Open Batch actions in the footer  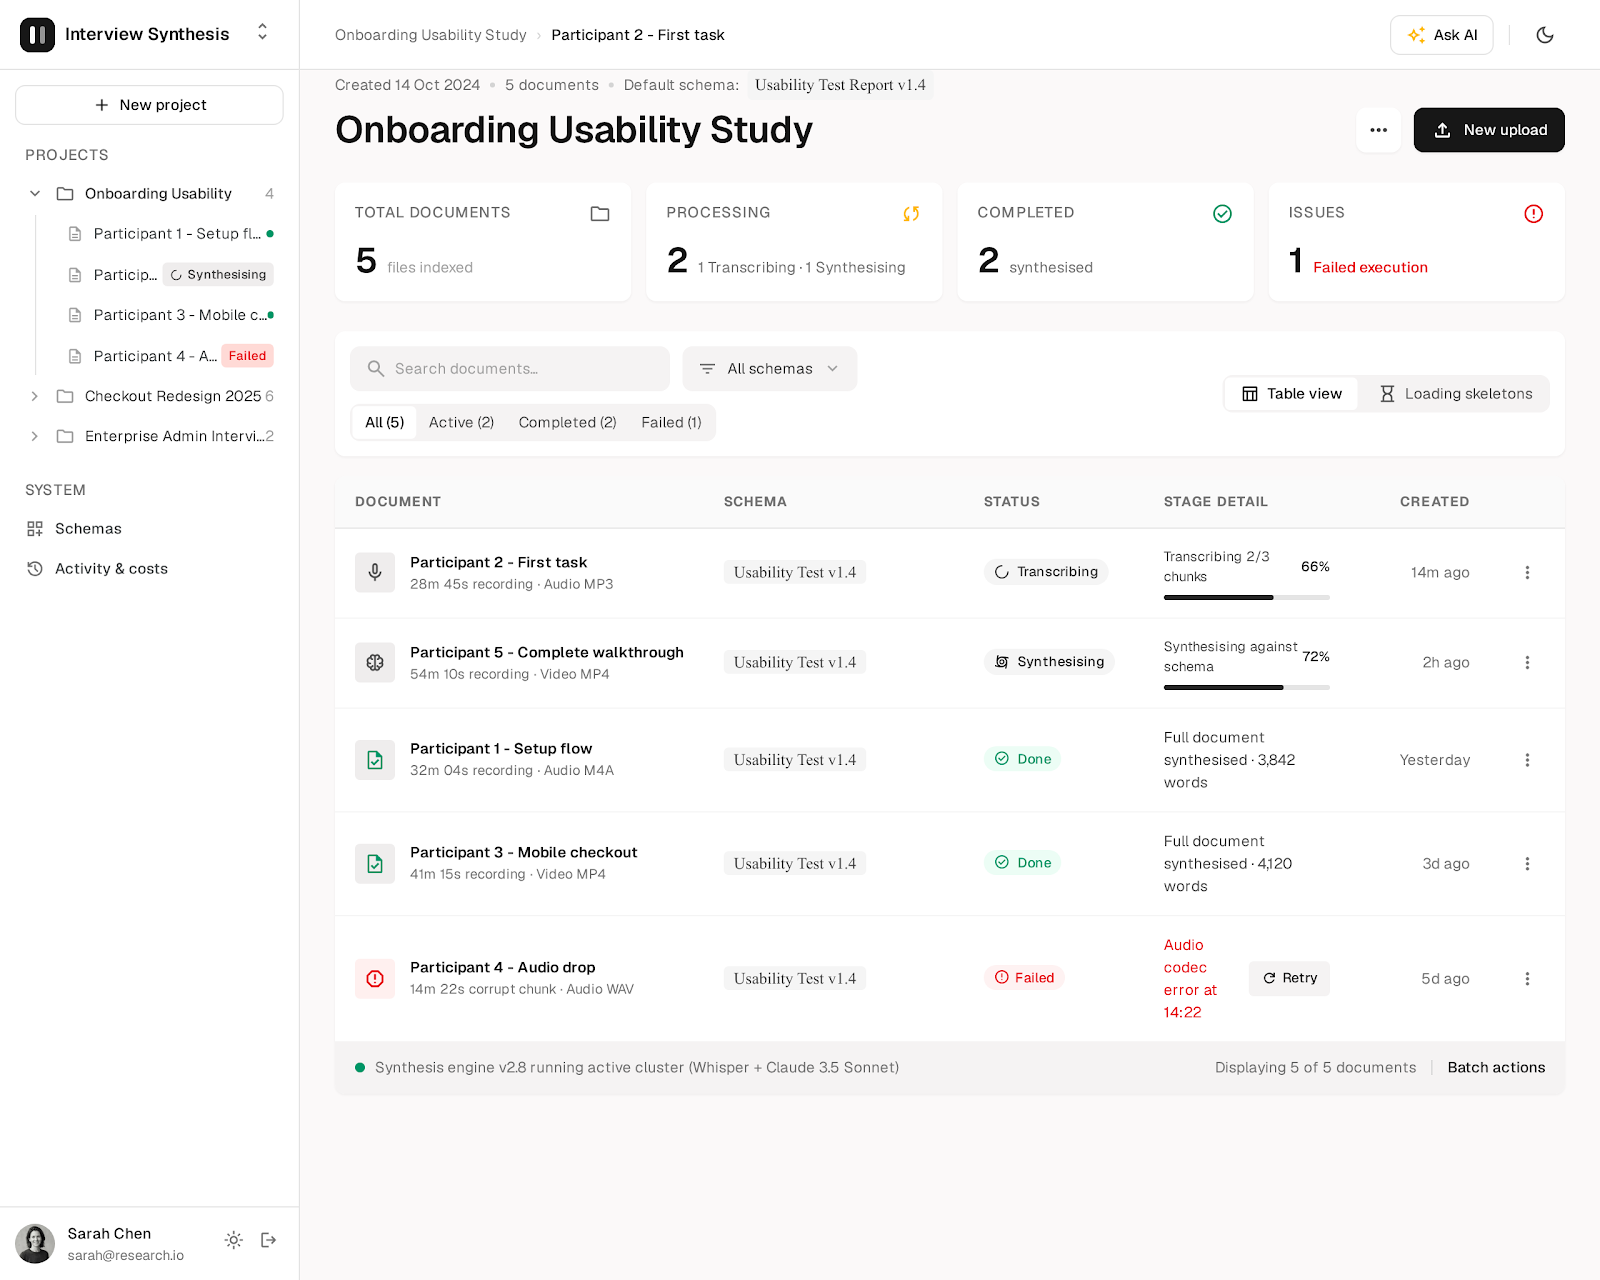click(1497, 1068)
